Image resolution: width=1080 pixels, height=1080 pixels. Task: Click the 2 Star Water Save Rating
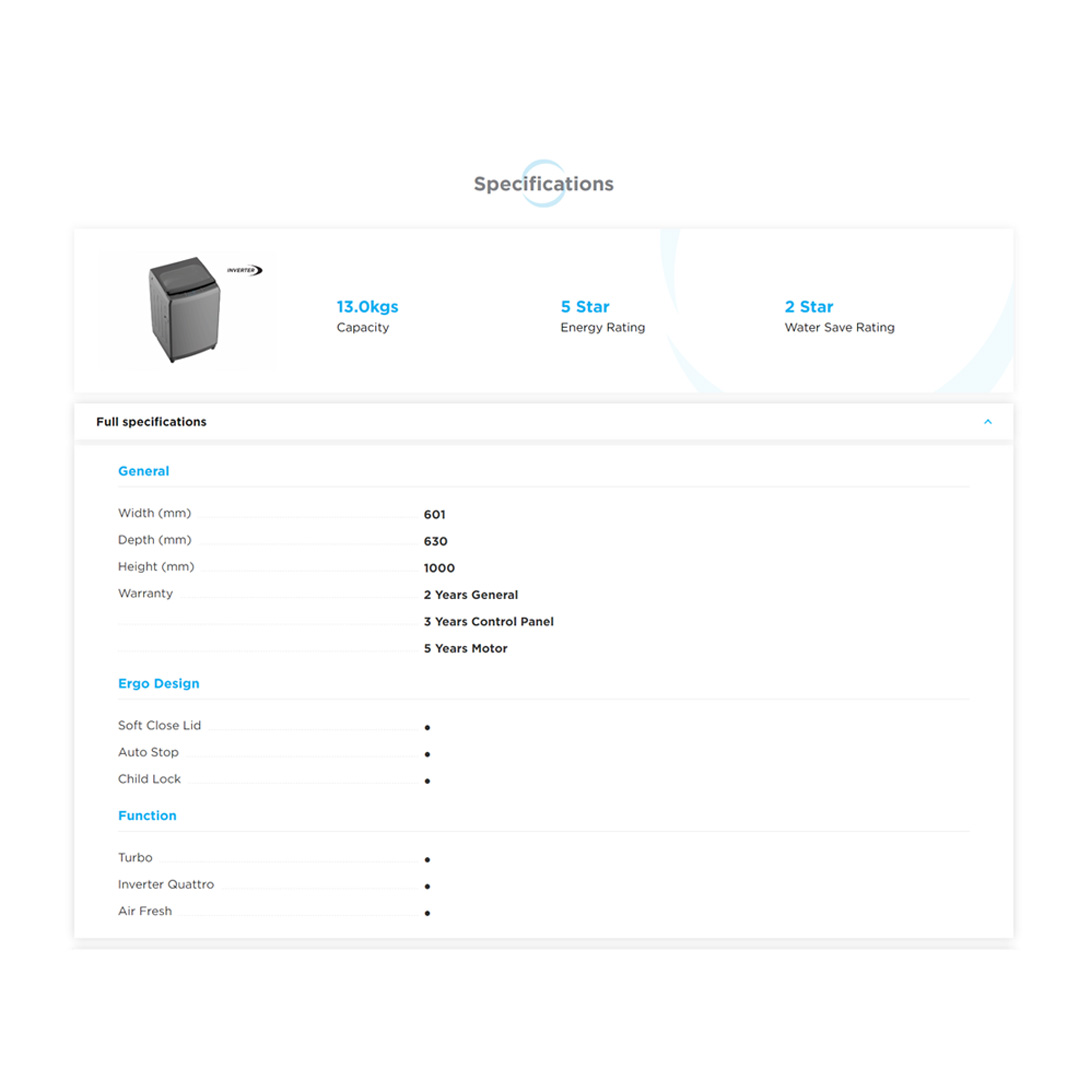coord(808,307)
